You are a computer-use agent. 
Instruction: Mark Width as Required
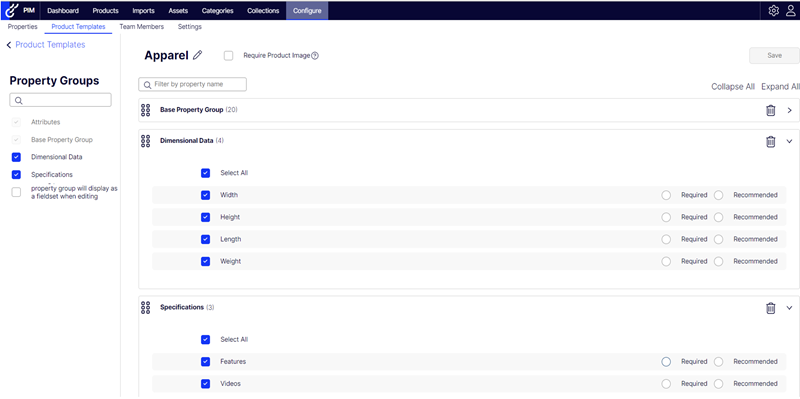click(x=666, y=195)
